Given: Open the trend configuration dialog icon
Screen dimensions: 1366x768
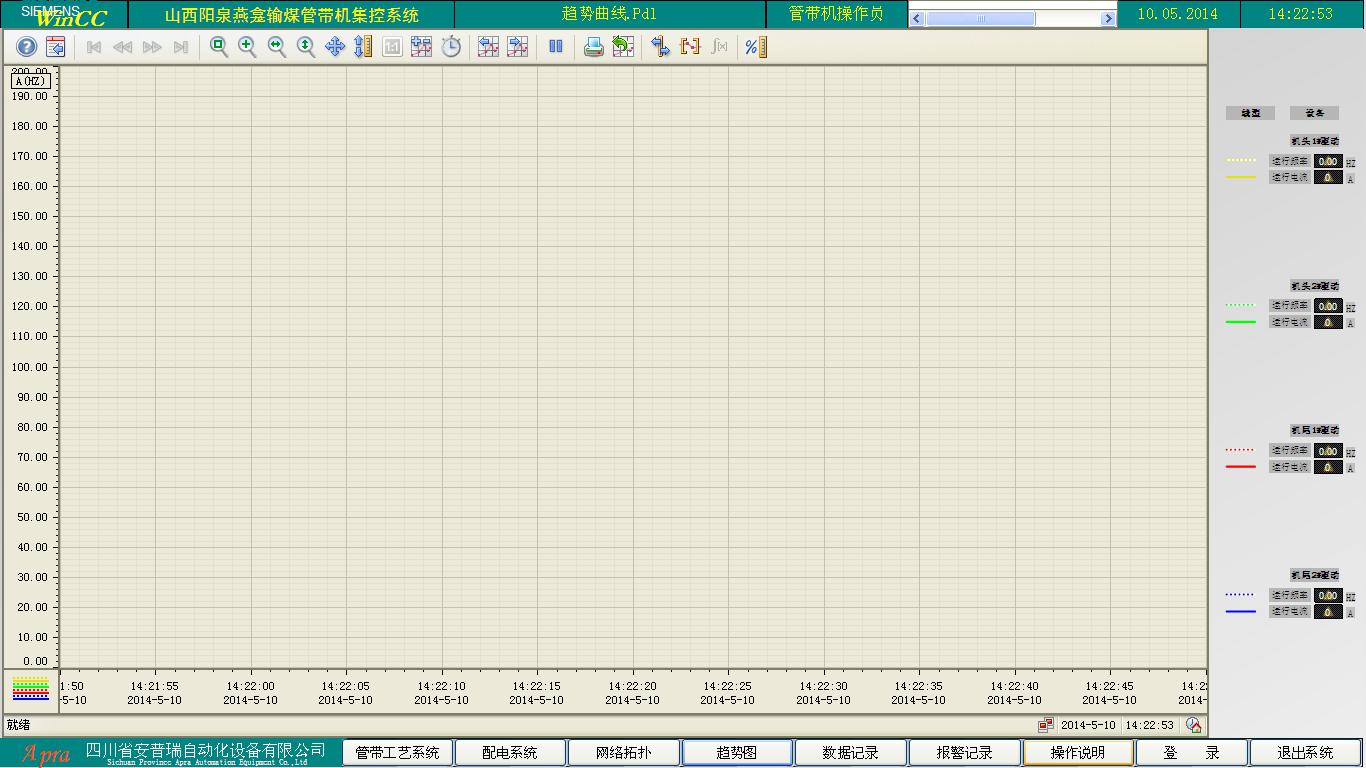Looking at the screenshot, I should click(x=56, y=47).
